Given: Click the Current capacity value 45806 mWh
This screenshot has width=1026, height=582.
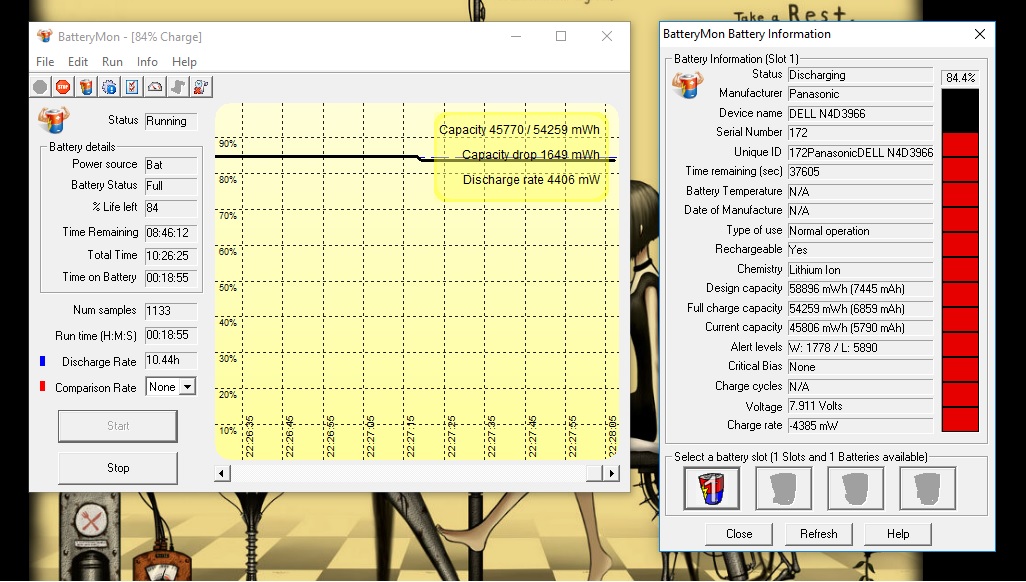Looking at the screenshot, I should pos(860,327).
